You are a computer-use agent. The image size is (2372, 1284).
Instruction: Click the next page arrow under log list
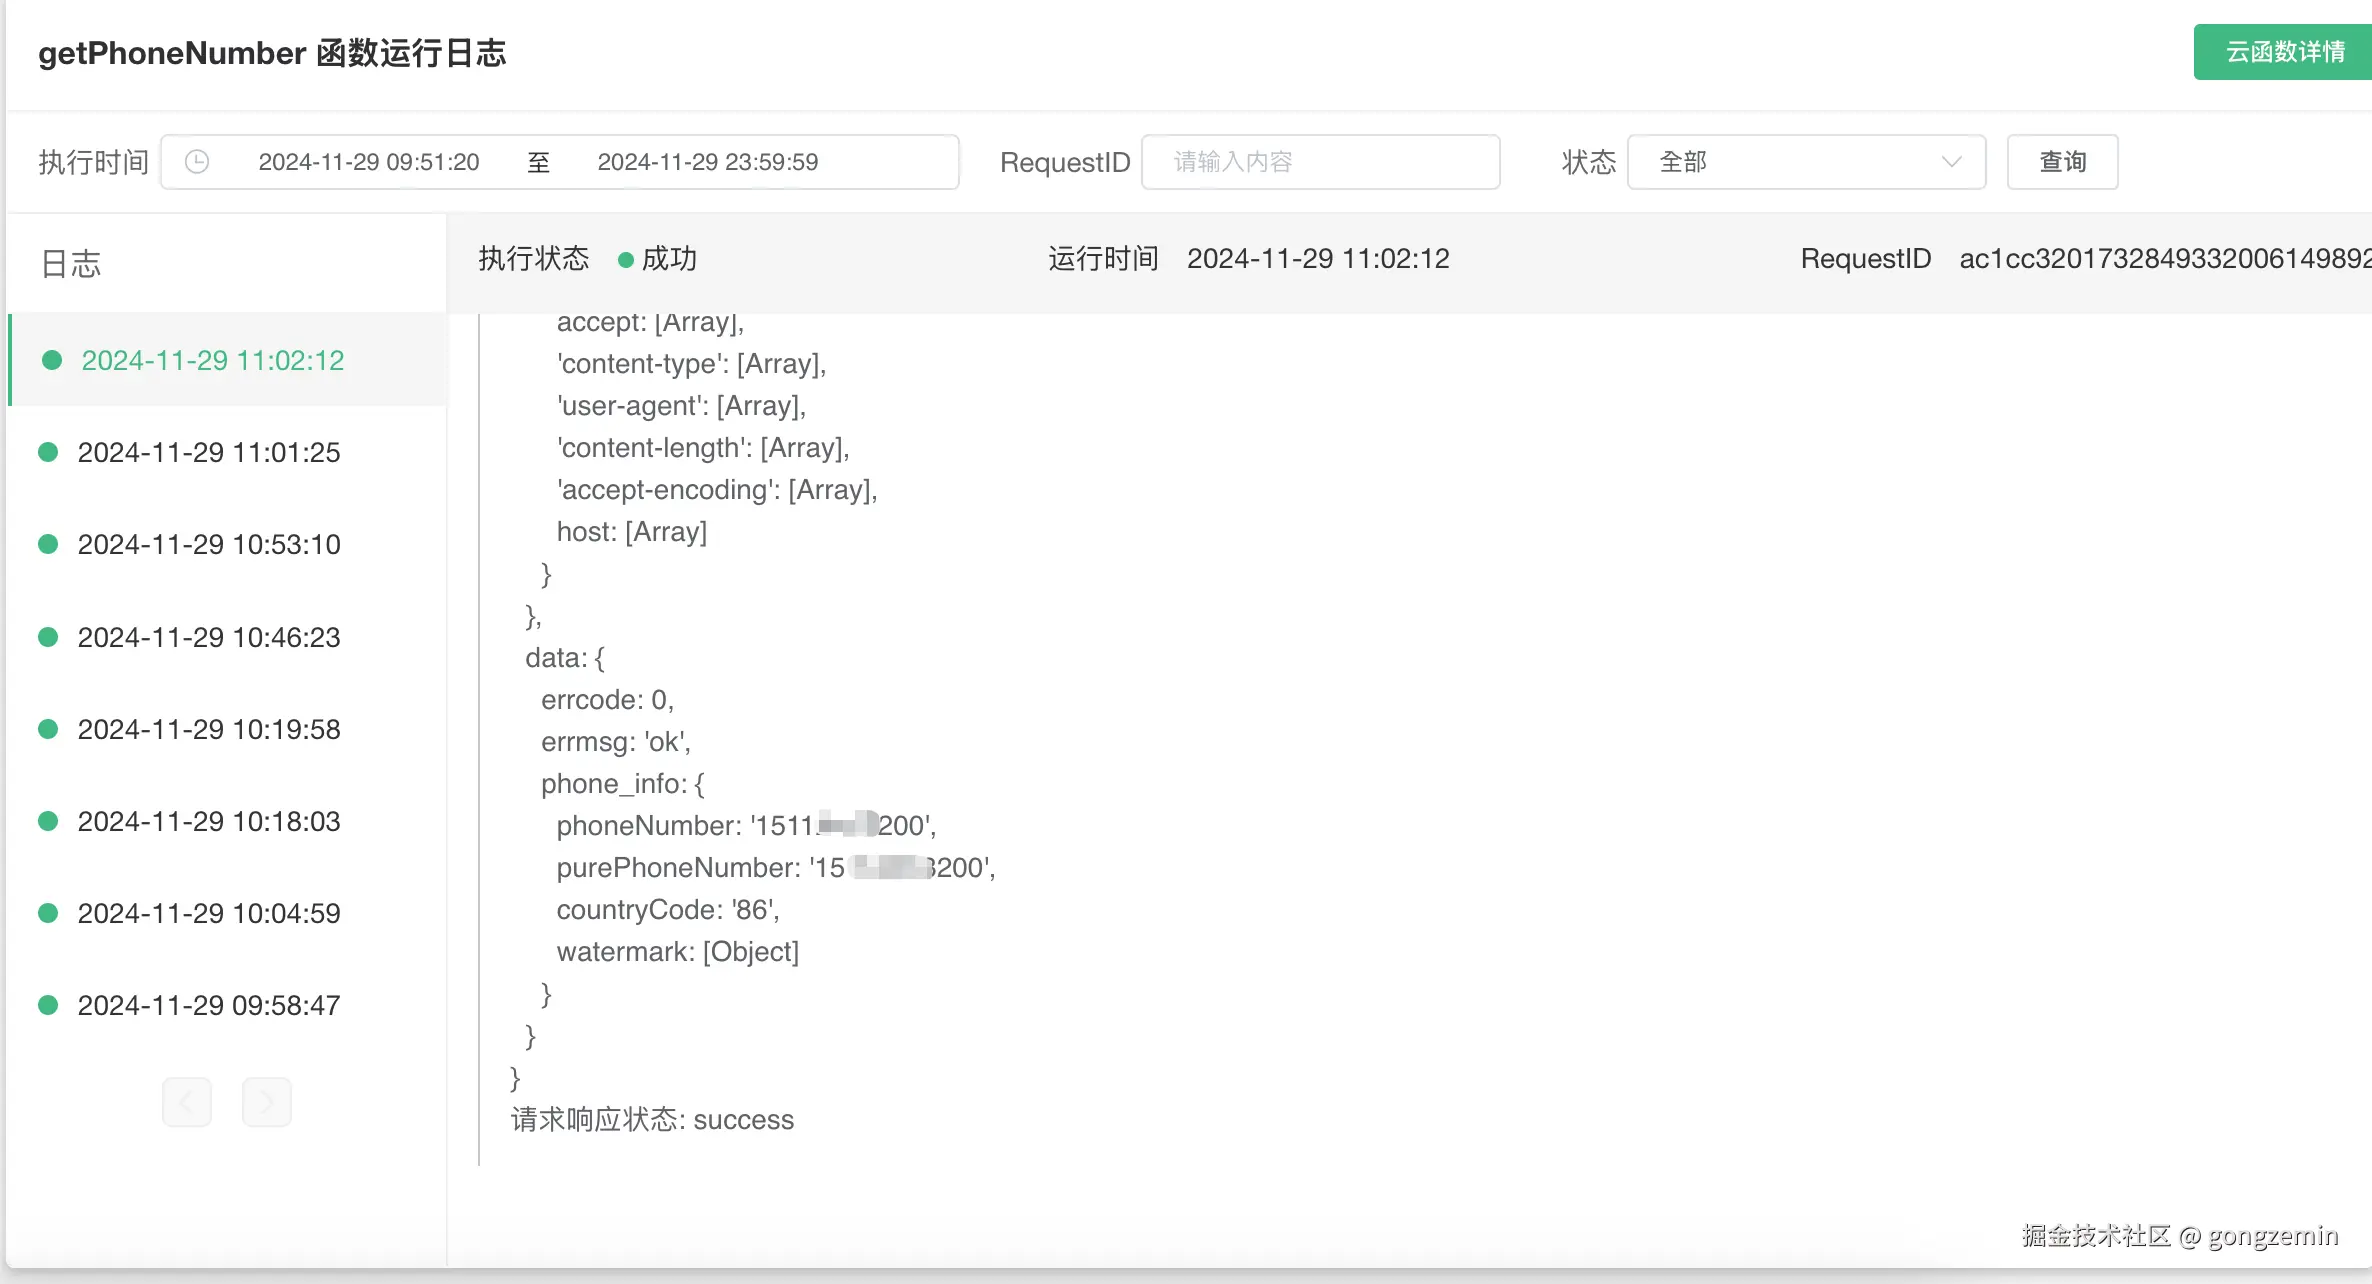tap(266, 1102)
